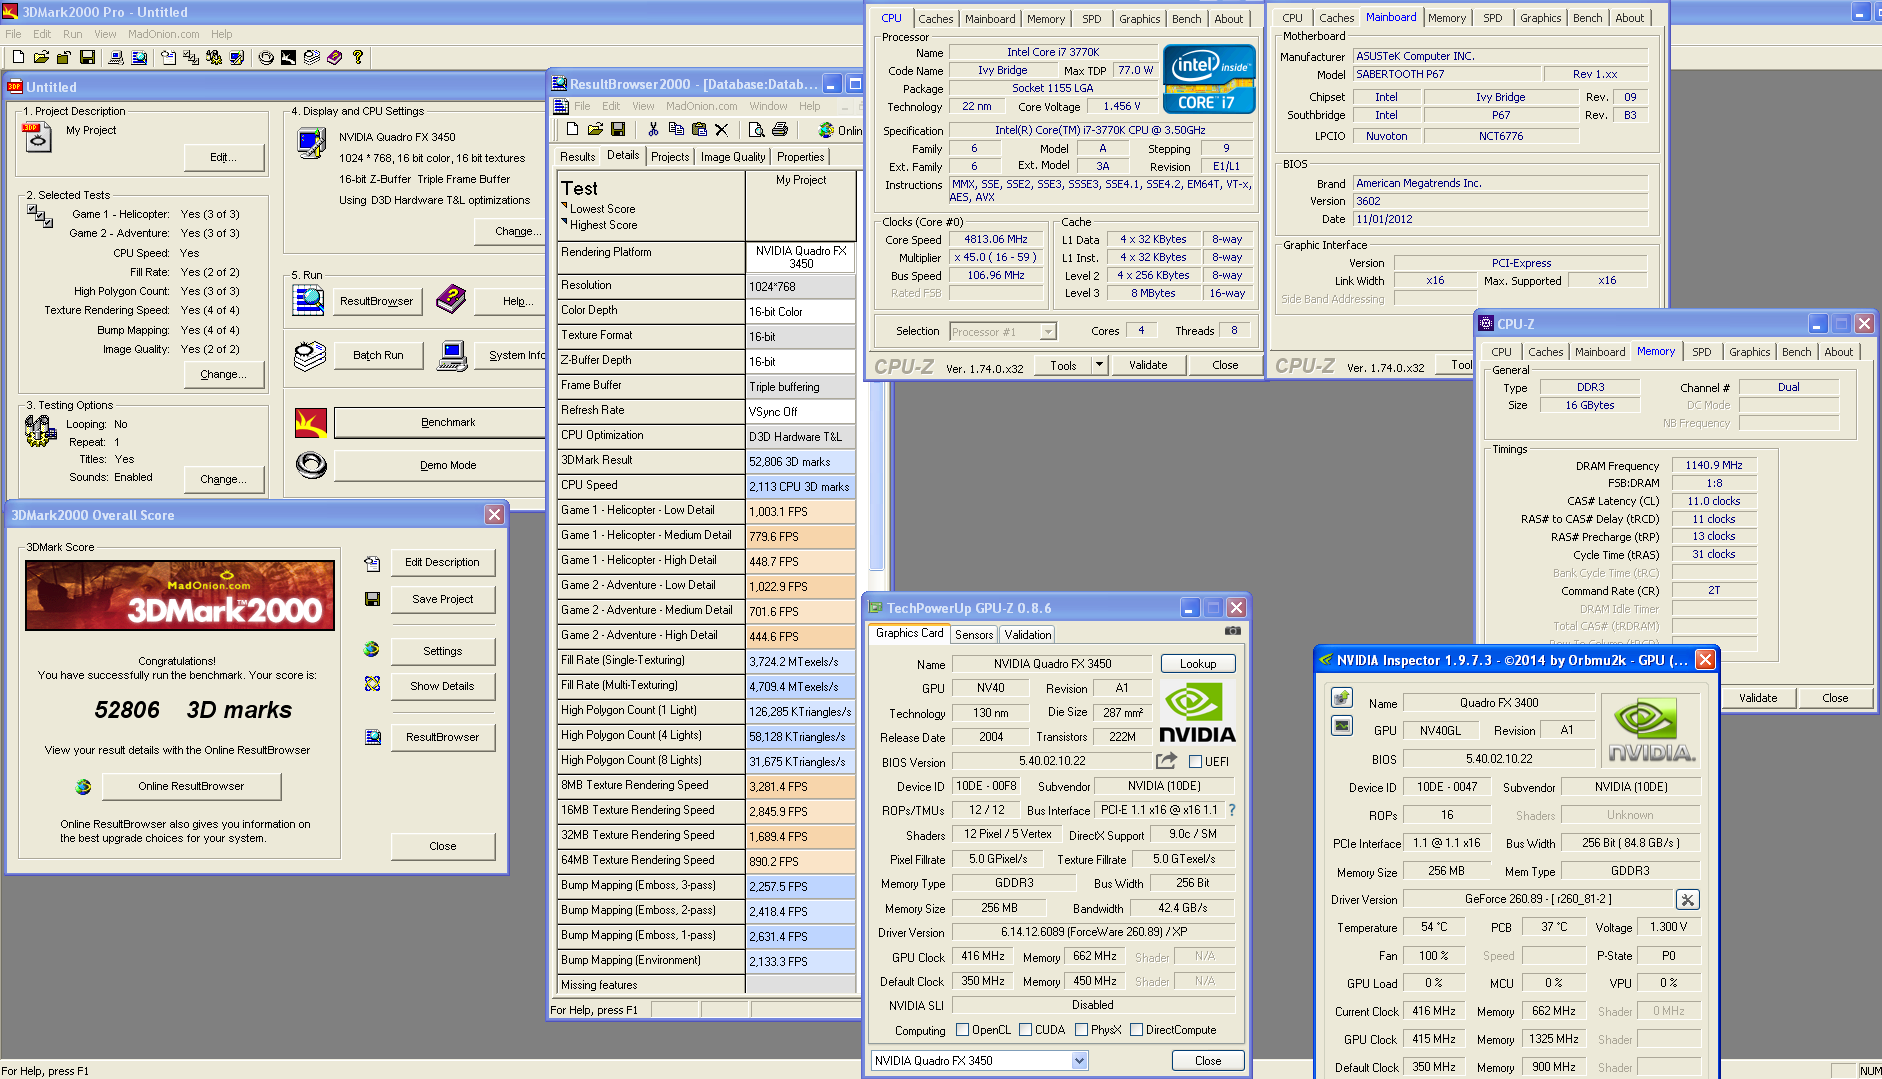Select '52,806 3D marks' result cell
Screen dimensions: 1882x1079
point(801,462)
